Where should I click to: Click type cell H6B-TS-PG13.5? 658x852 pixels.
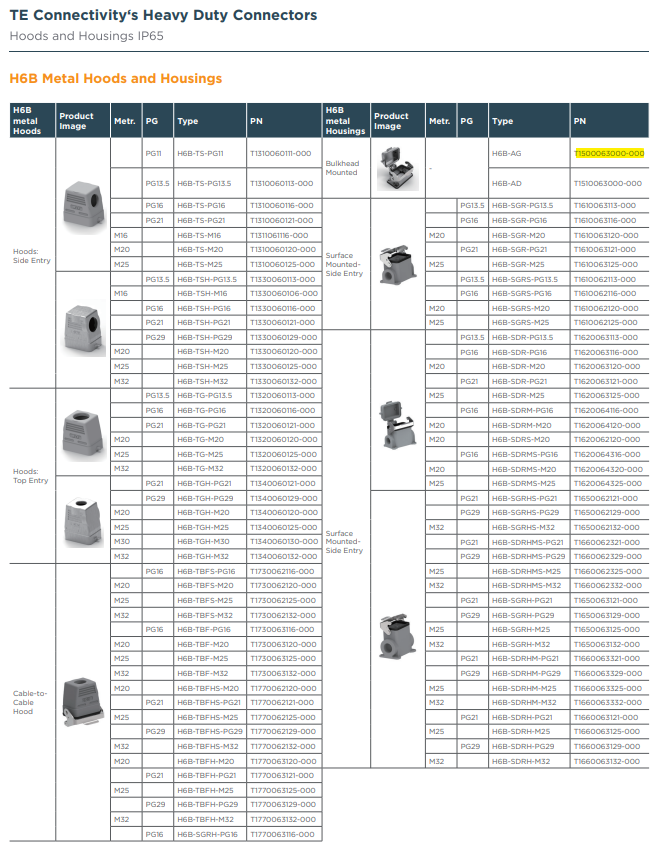pyautogui.click(x=204, y=183)
